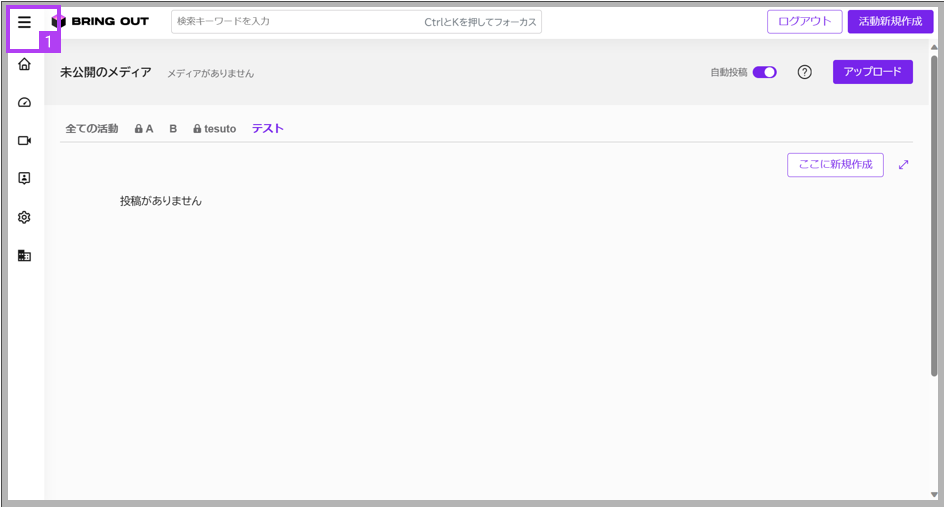Viewport: 944px width, 507px height.
Task: Click the アップロード button
Action: (x=872, y=72)
